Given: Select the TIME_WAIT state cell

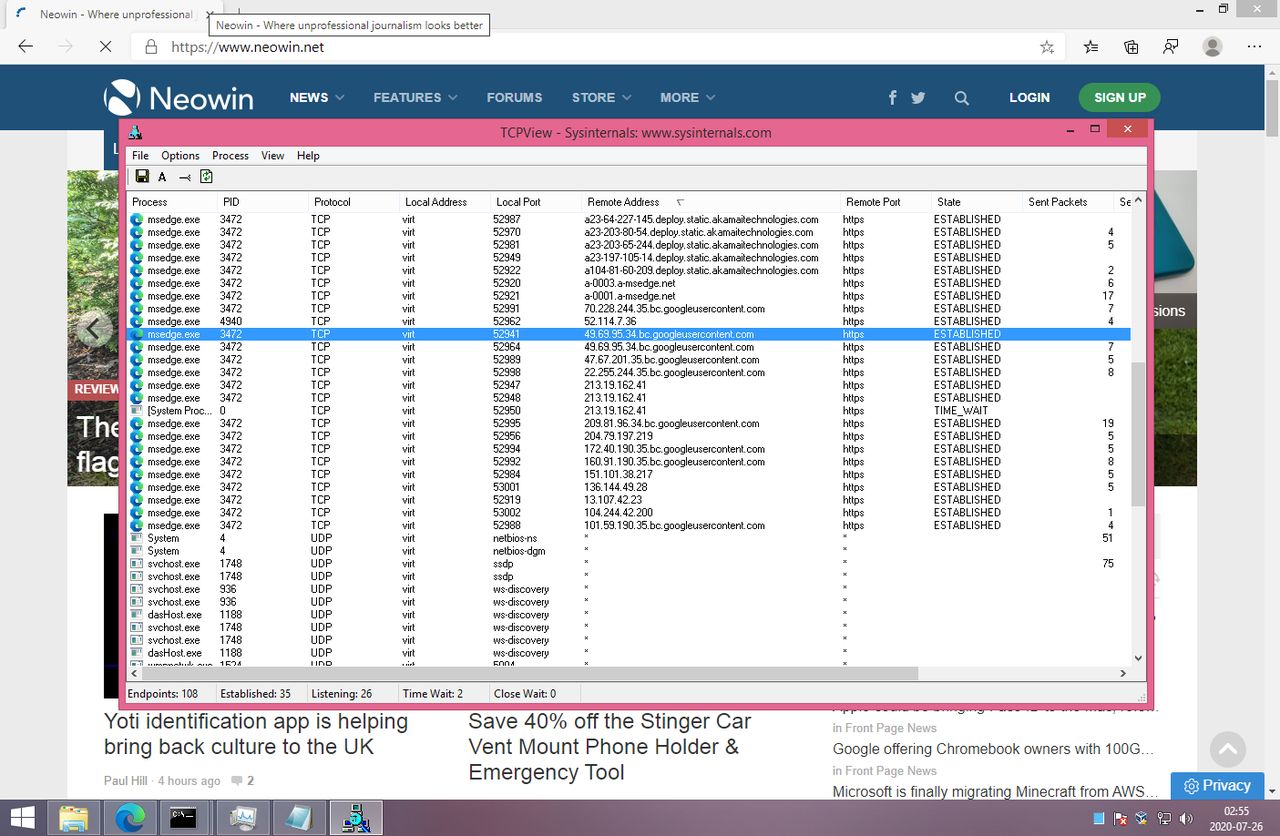Looking at the screenshot, I should point(960,411).
